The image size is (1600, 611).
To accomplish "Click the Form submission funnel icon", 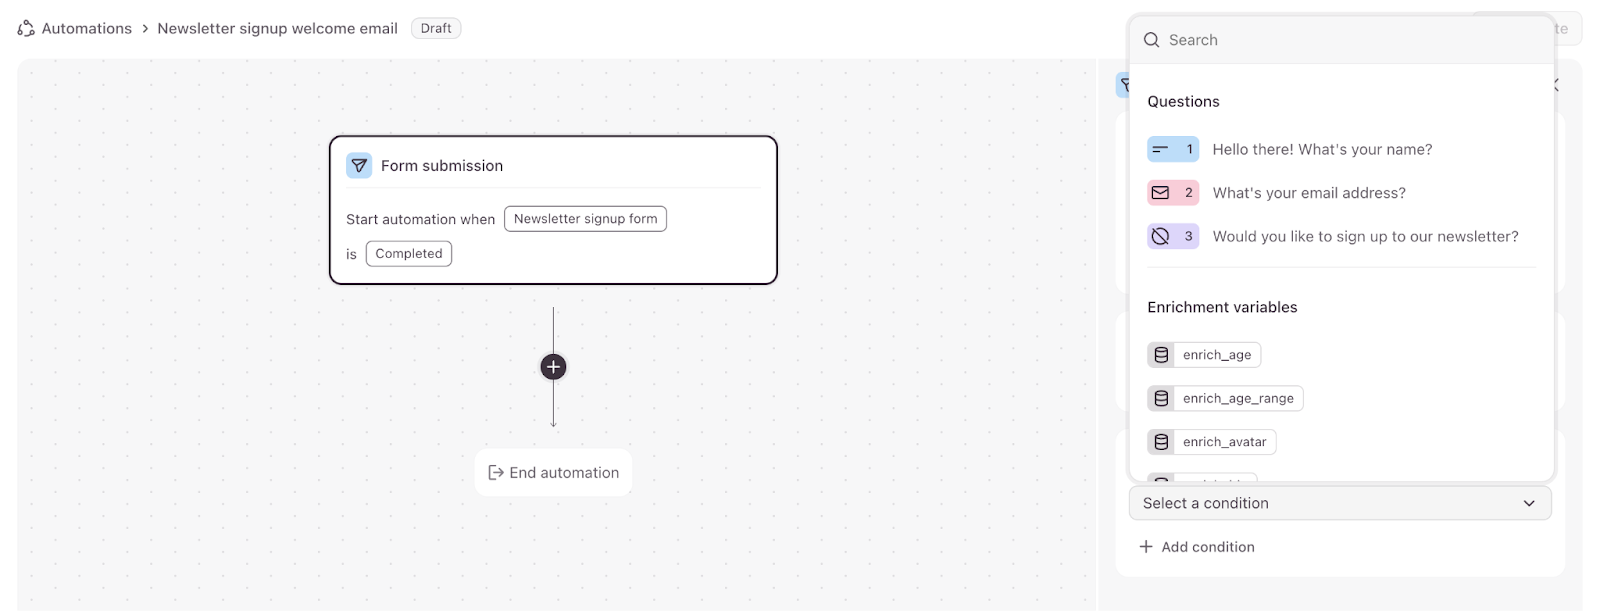I will click(x=359, y=166).
